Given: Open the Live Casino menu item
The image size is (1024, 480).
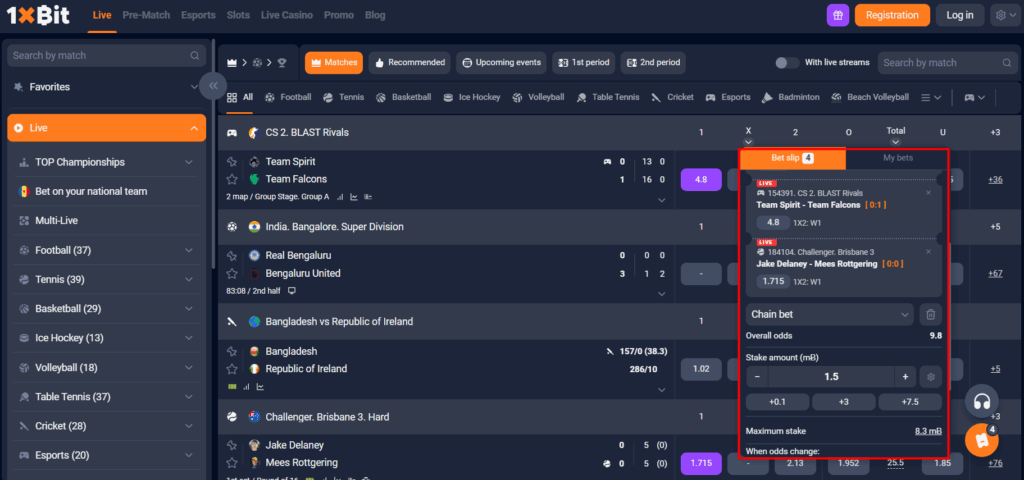Looking at the screenshot, I should point(286,15).
